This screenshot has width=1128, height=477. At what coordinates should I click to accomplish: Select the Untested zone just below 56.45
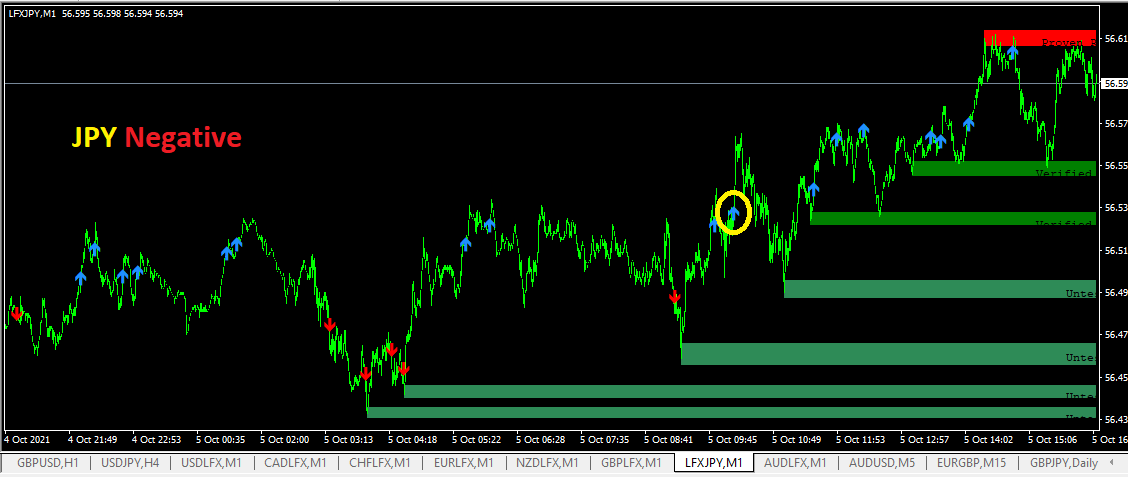[x=750, y=391]
